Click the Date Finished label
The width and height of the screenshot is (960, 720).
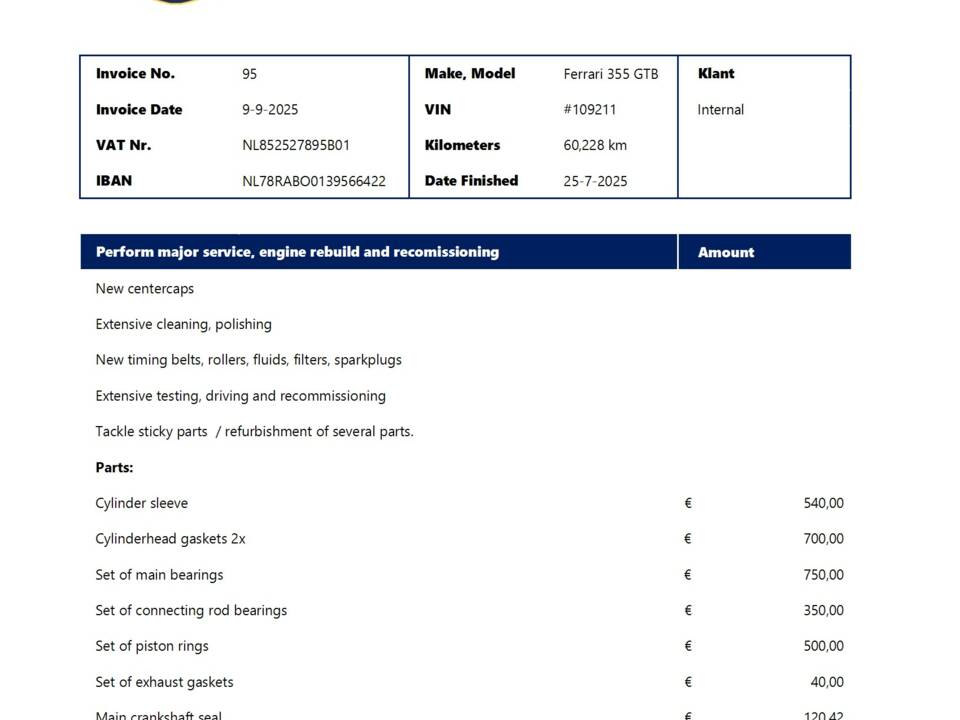(471, 181)
